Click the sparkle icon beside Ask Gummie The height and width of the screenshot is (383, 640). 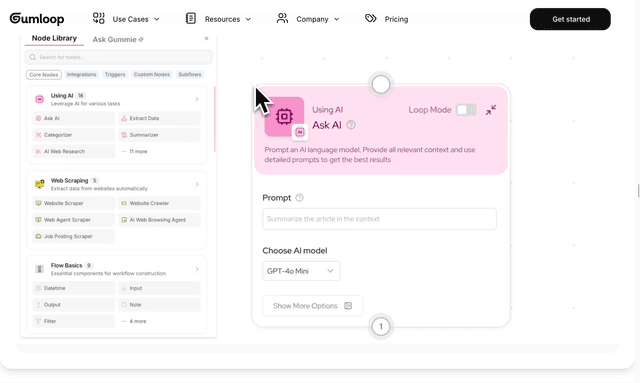141,40
